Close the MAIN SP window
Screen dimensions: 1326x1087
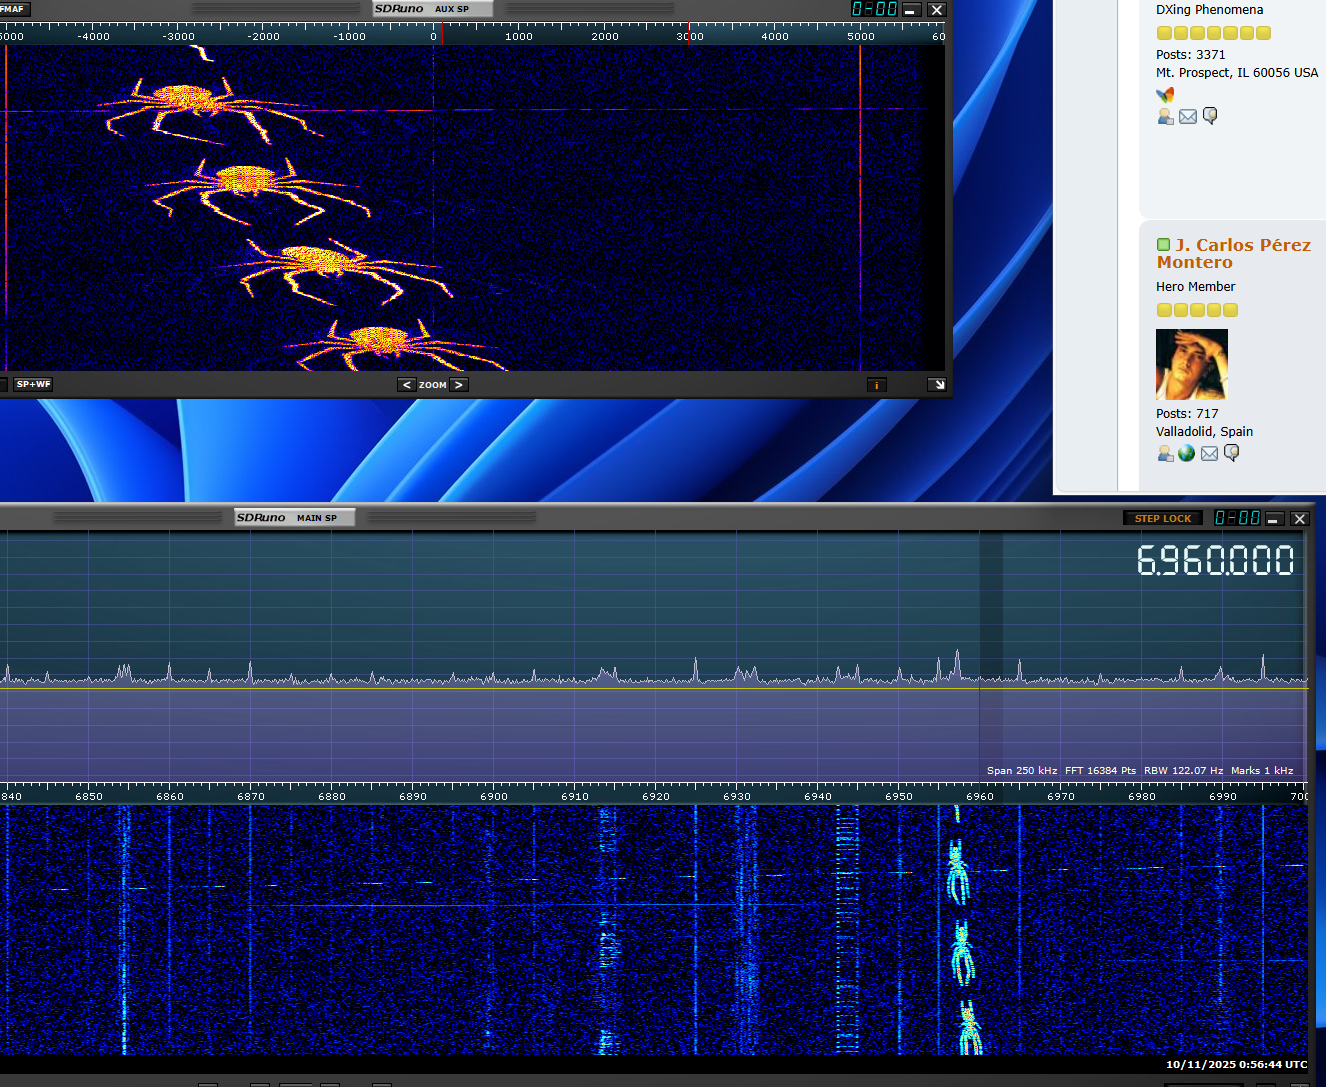pos(1299,518)
